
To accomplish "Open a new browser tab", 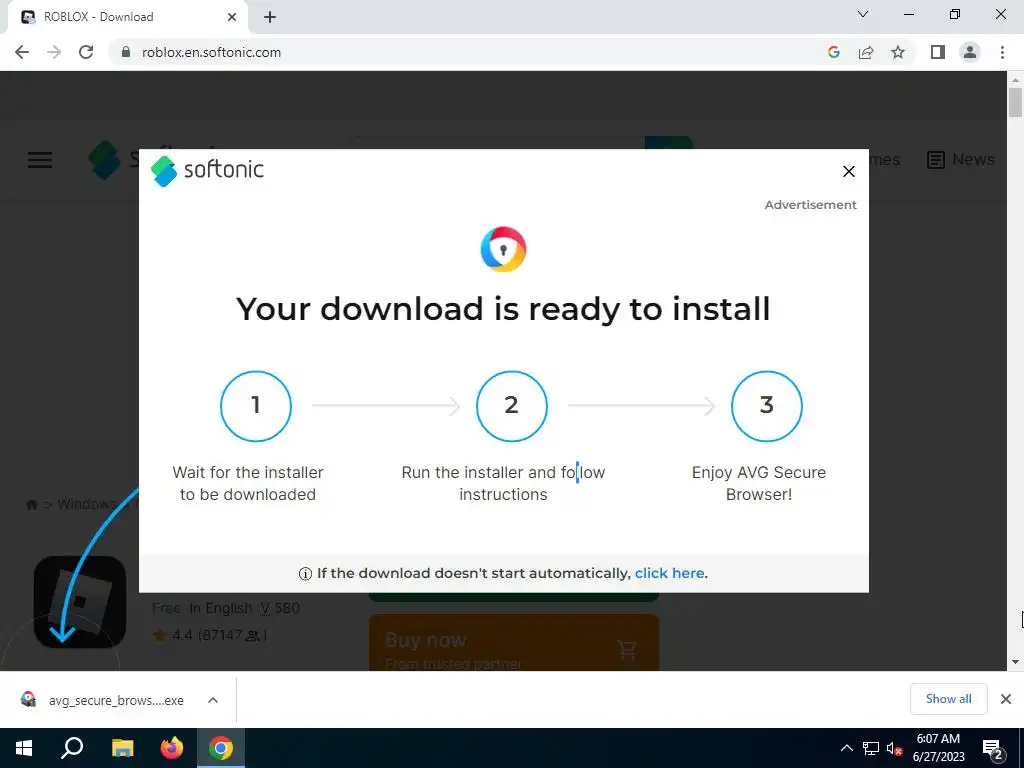I will [270, 17].
